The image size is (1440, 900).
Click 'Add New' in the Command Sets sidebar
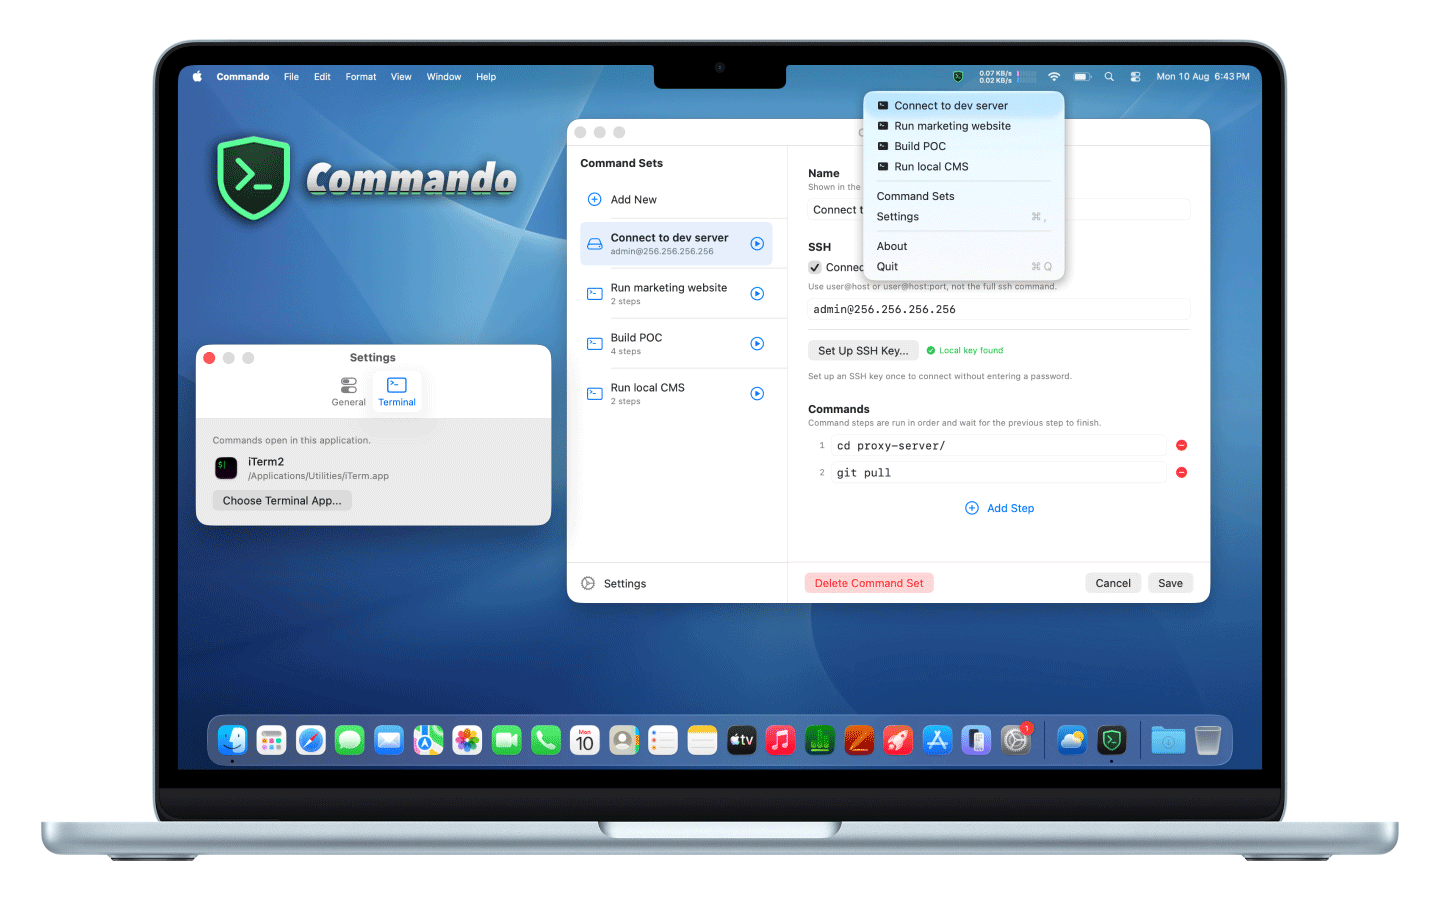pyautogui.click(x=622, y=199)
